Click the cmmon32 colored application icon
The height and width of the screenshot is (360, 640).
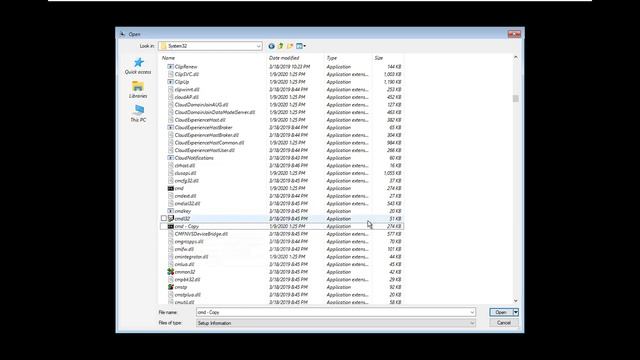pyautogui.click(x=171, y=272)
